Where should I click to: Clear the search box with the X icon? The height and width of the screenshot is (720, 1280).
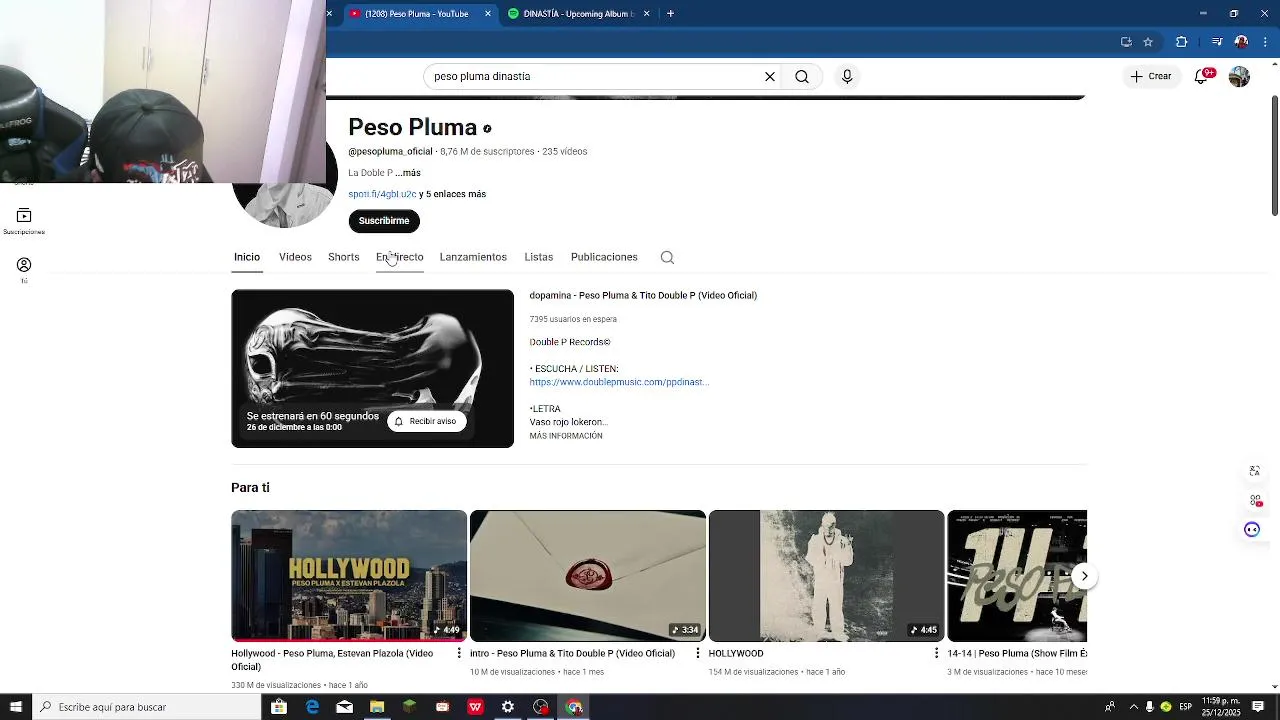click(770, 76)
